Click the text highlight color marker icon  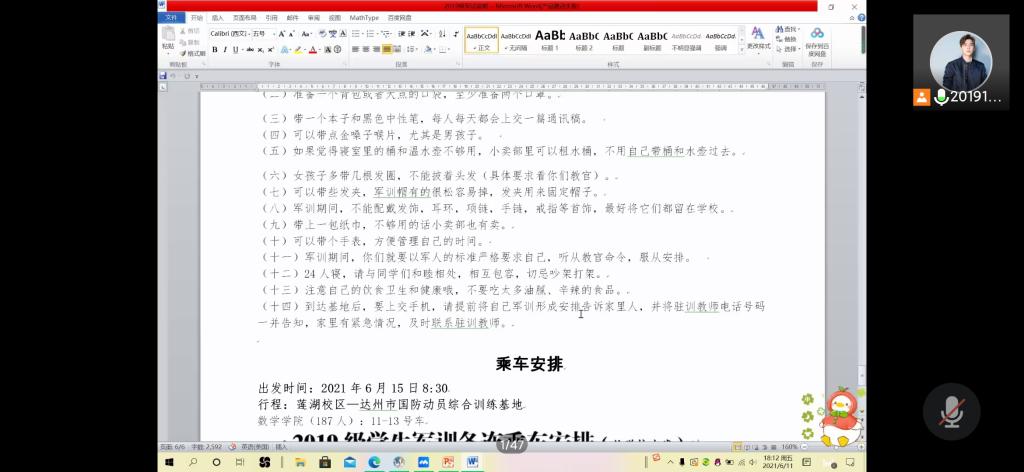[297, 49]
